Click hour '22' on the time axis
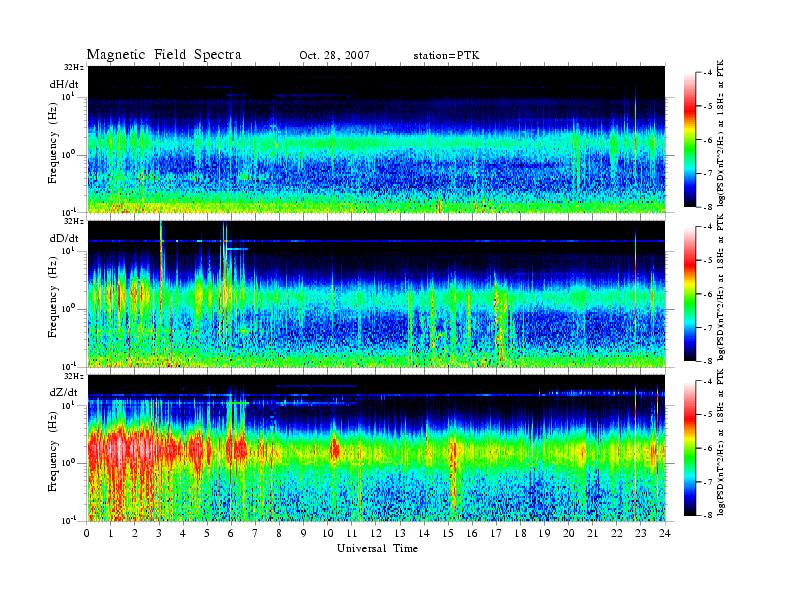This screenshot has height=612, width=792. 617,533
